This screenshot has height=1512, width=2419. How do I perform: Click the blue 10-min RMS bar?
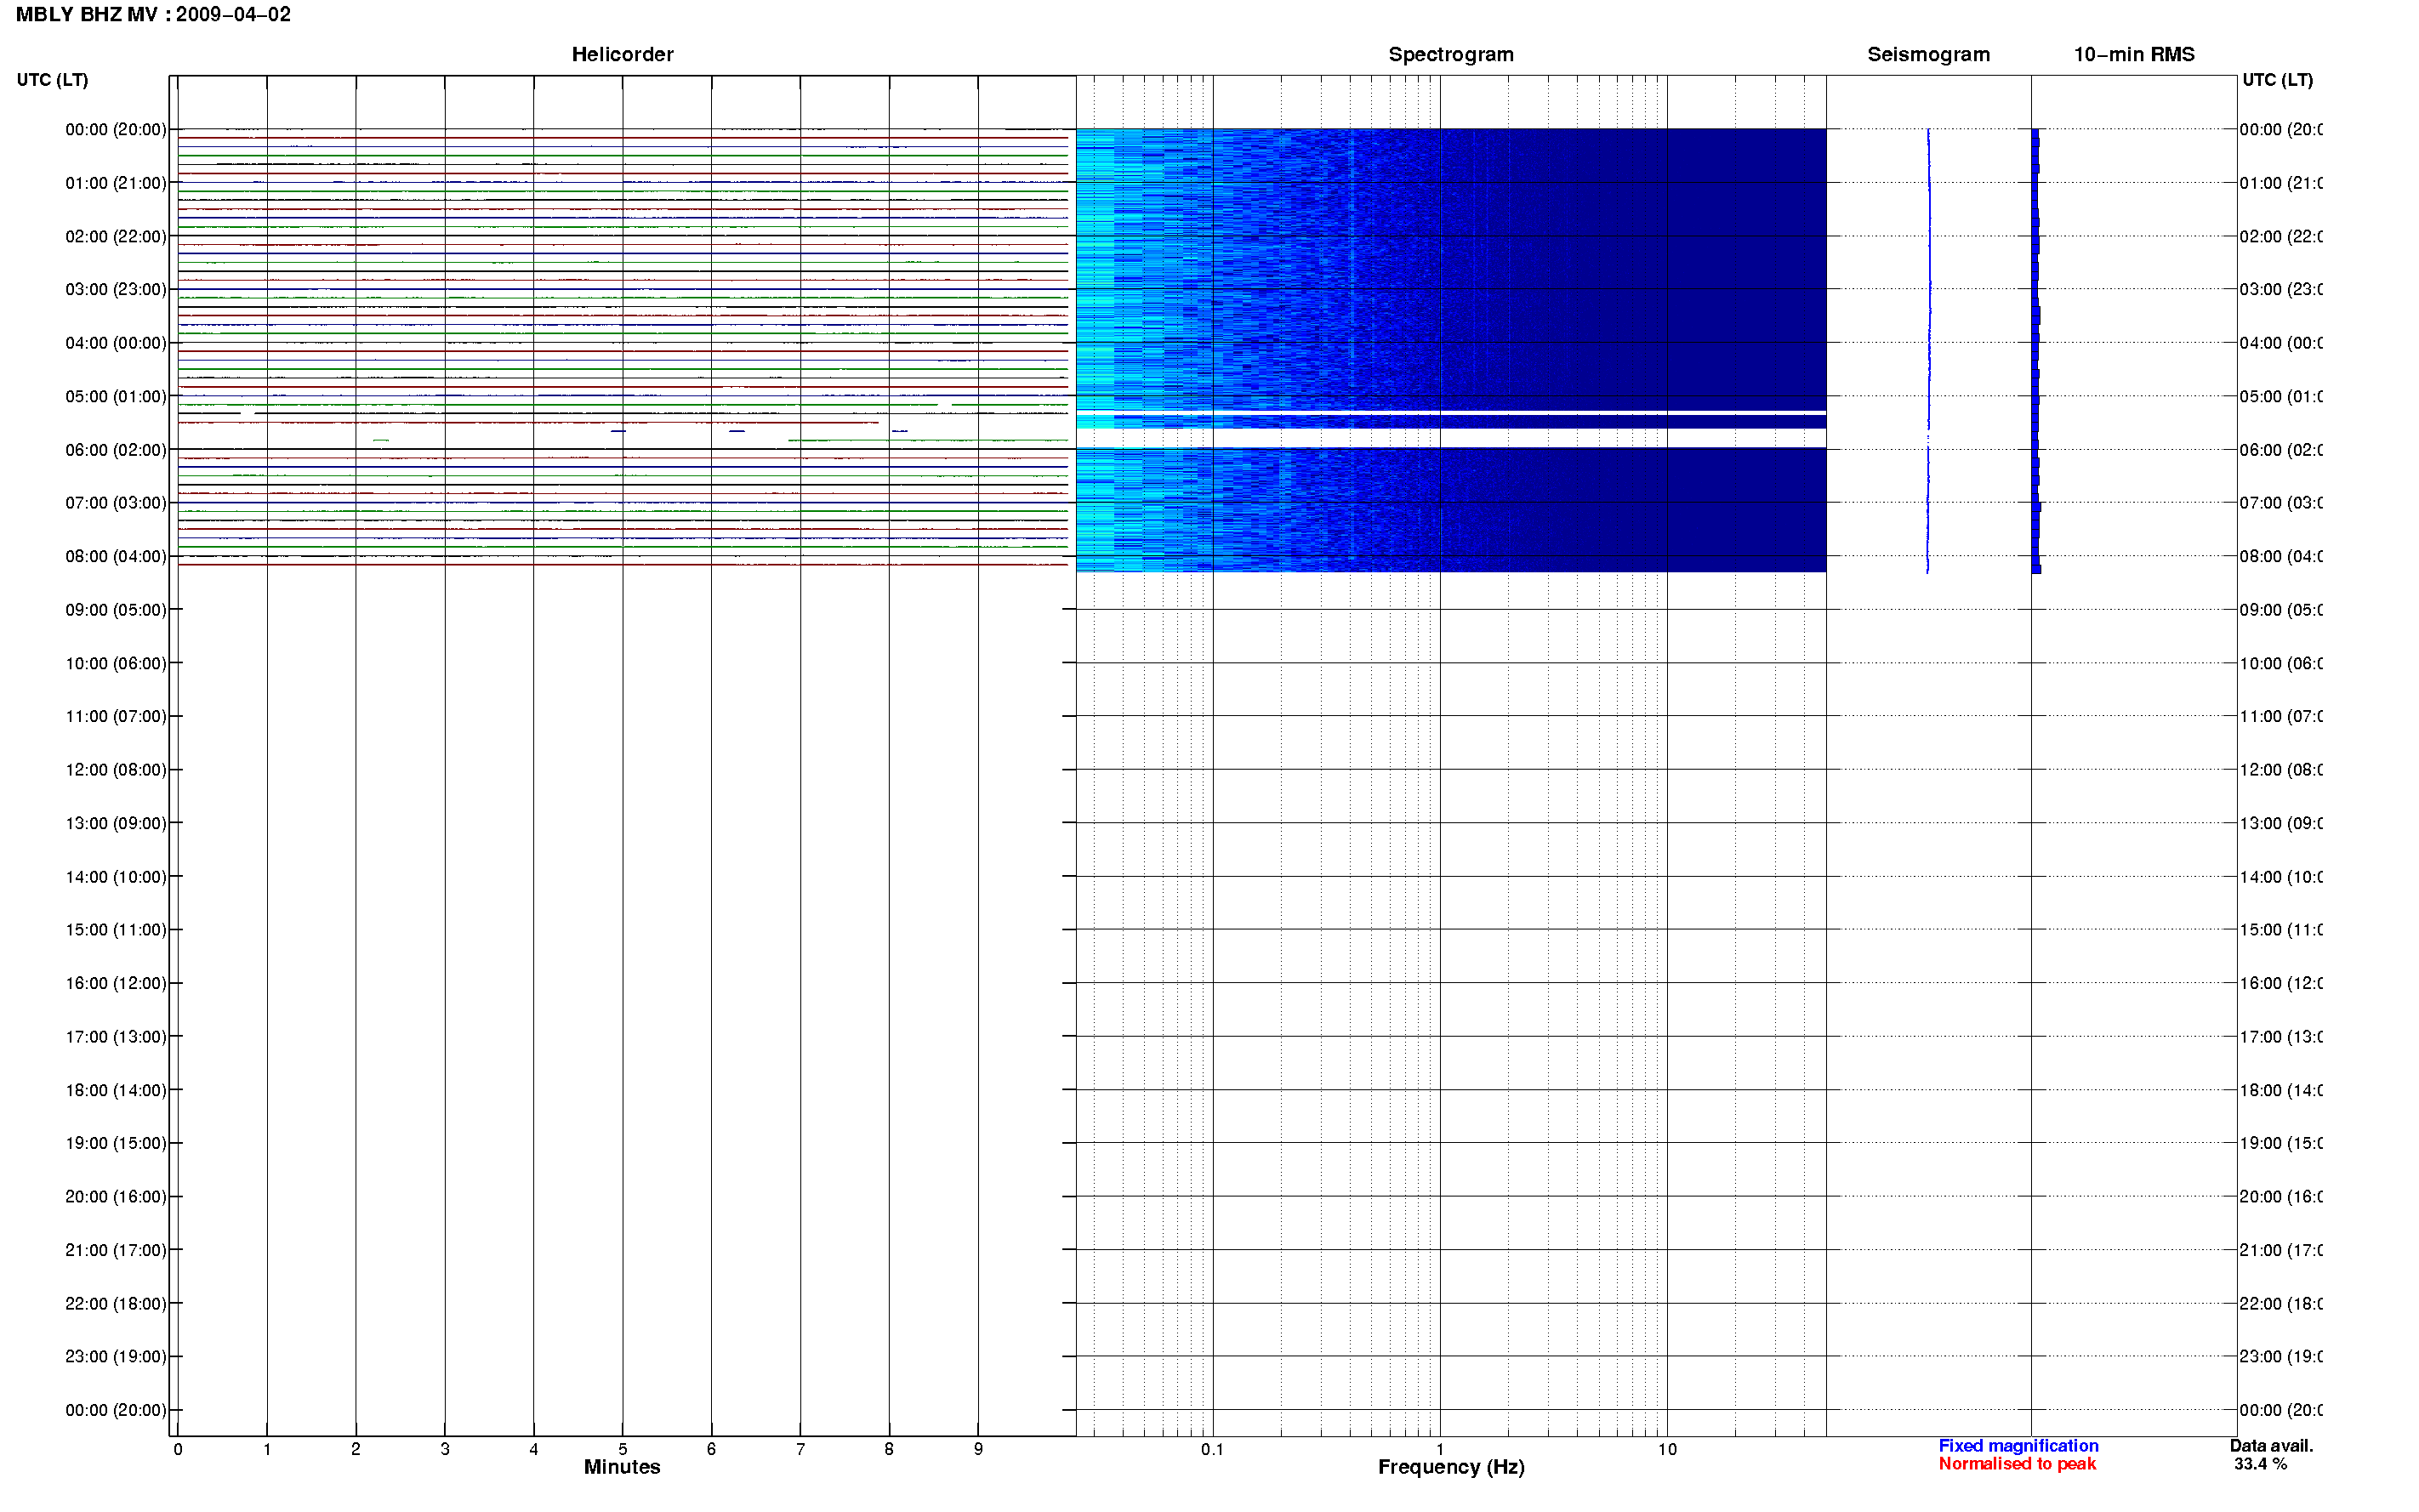click(2035, 350)
